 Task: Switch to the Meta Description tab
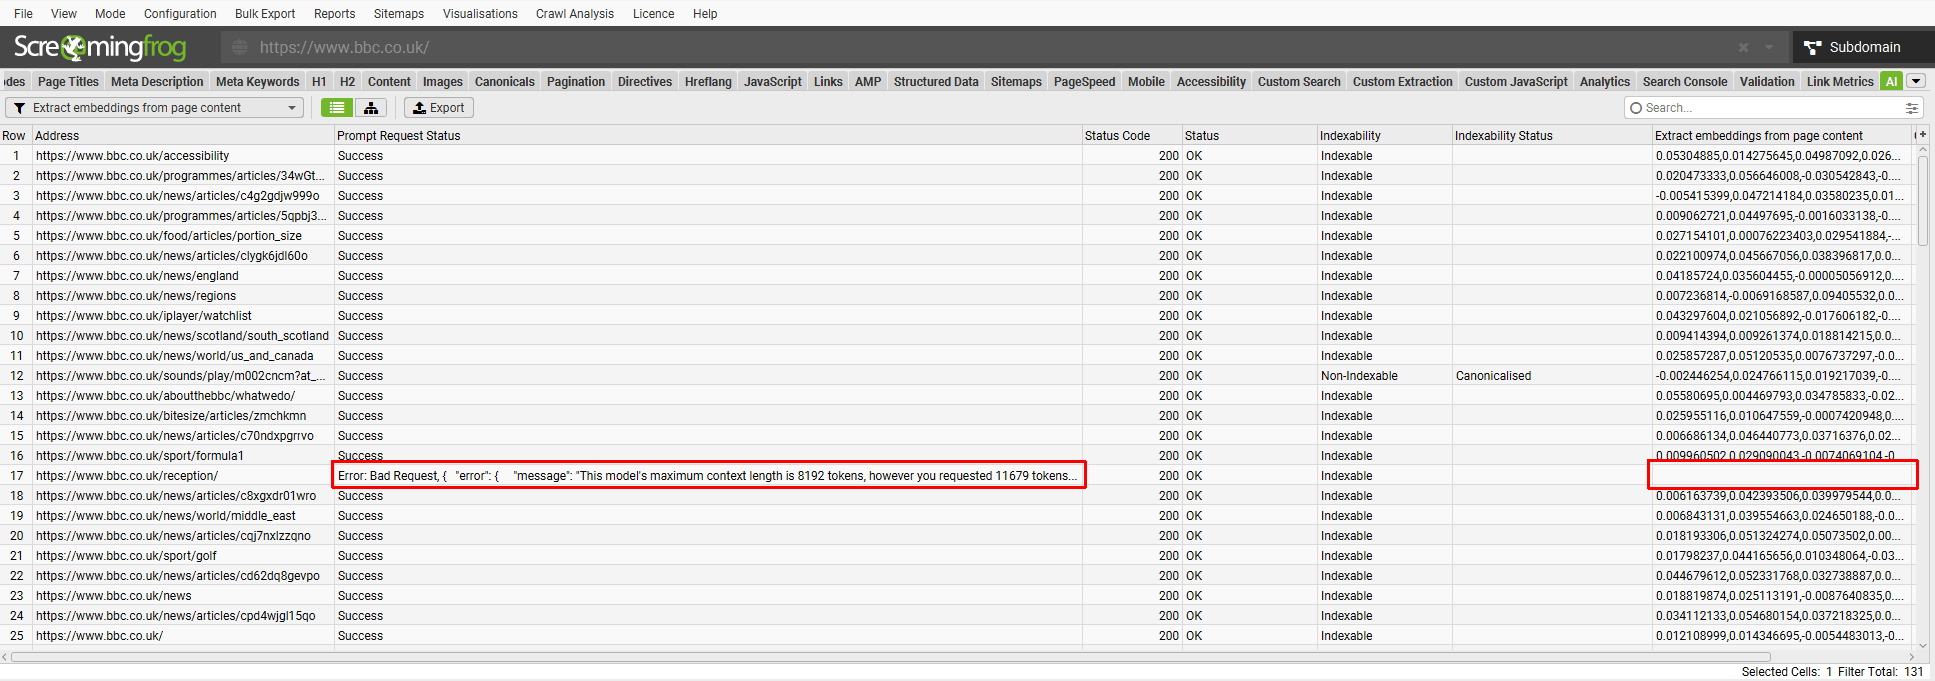(157, 82)
